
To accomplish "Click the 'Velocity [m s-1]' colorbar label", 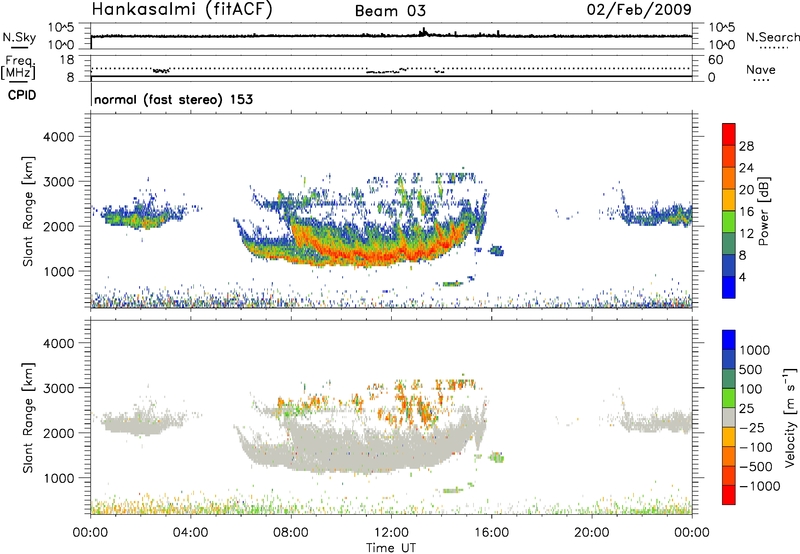I will pyautogui.click(x=790, y=417).
